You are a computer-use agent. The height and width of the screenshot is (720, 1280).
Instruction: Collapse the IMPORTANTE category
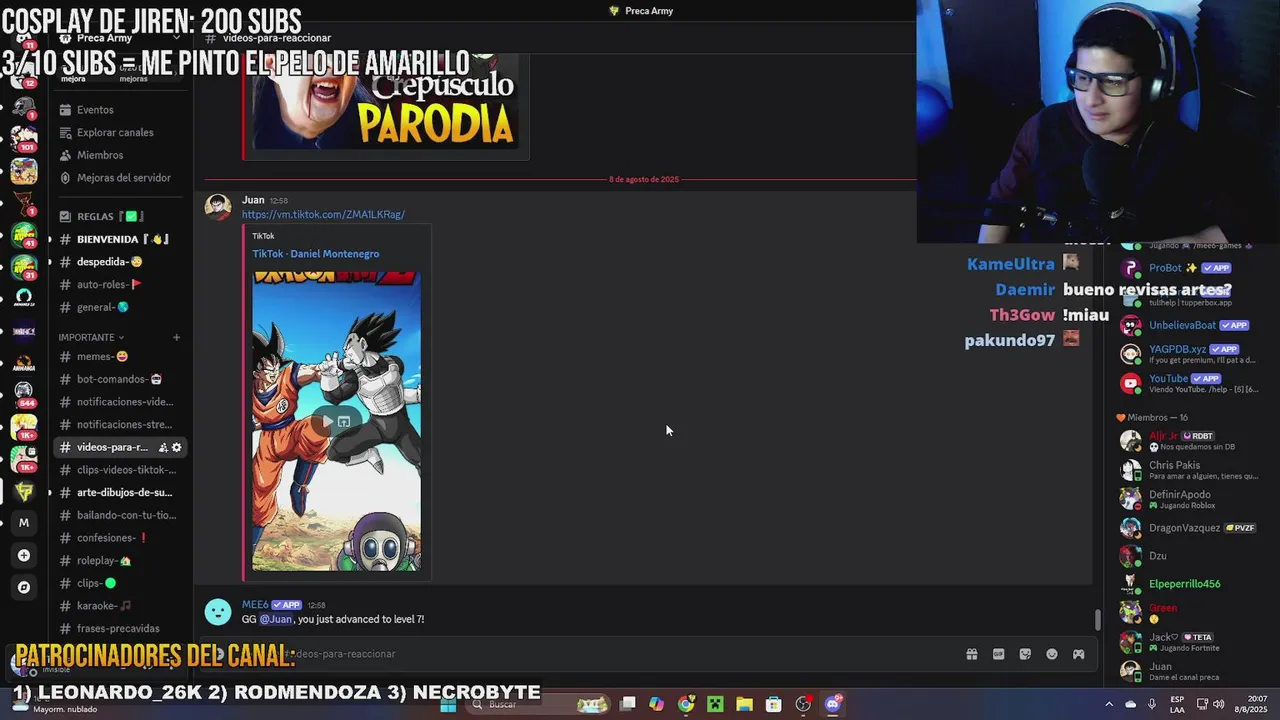(x=91, y=337)
